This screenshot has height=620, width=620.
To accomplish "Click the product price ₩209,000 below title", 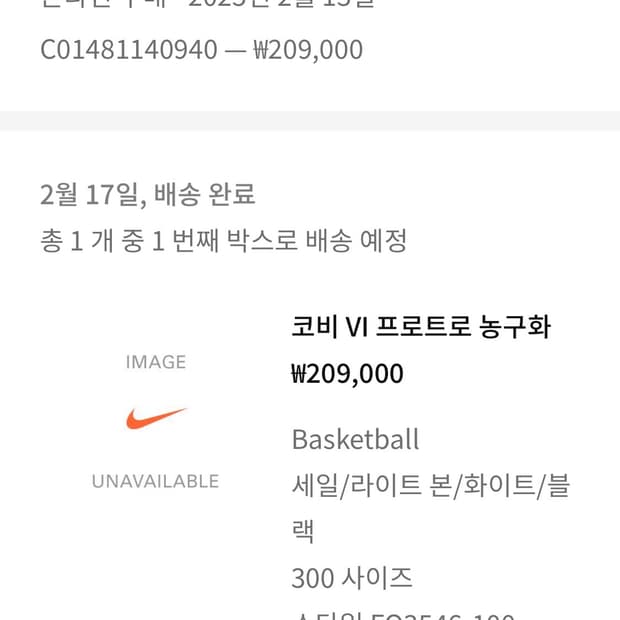I will [x=347, y=374].
